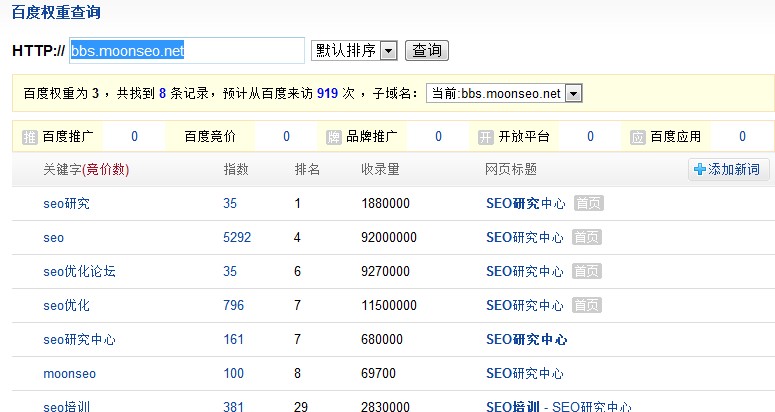Click 首页 badge in seo研究 row
The image size is (775, 412).
(x=588, y=204)
